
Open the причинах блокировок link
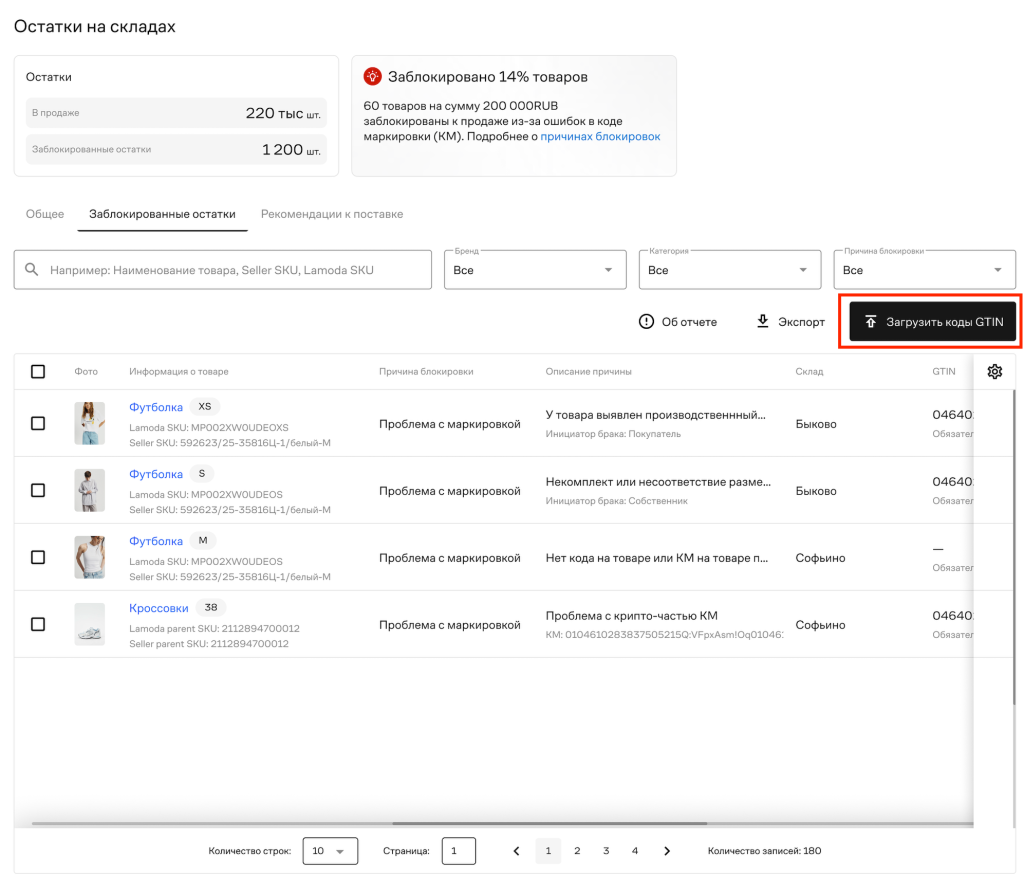tap(600, 137)
